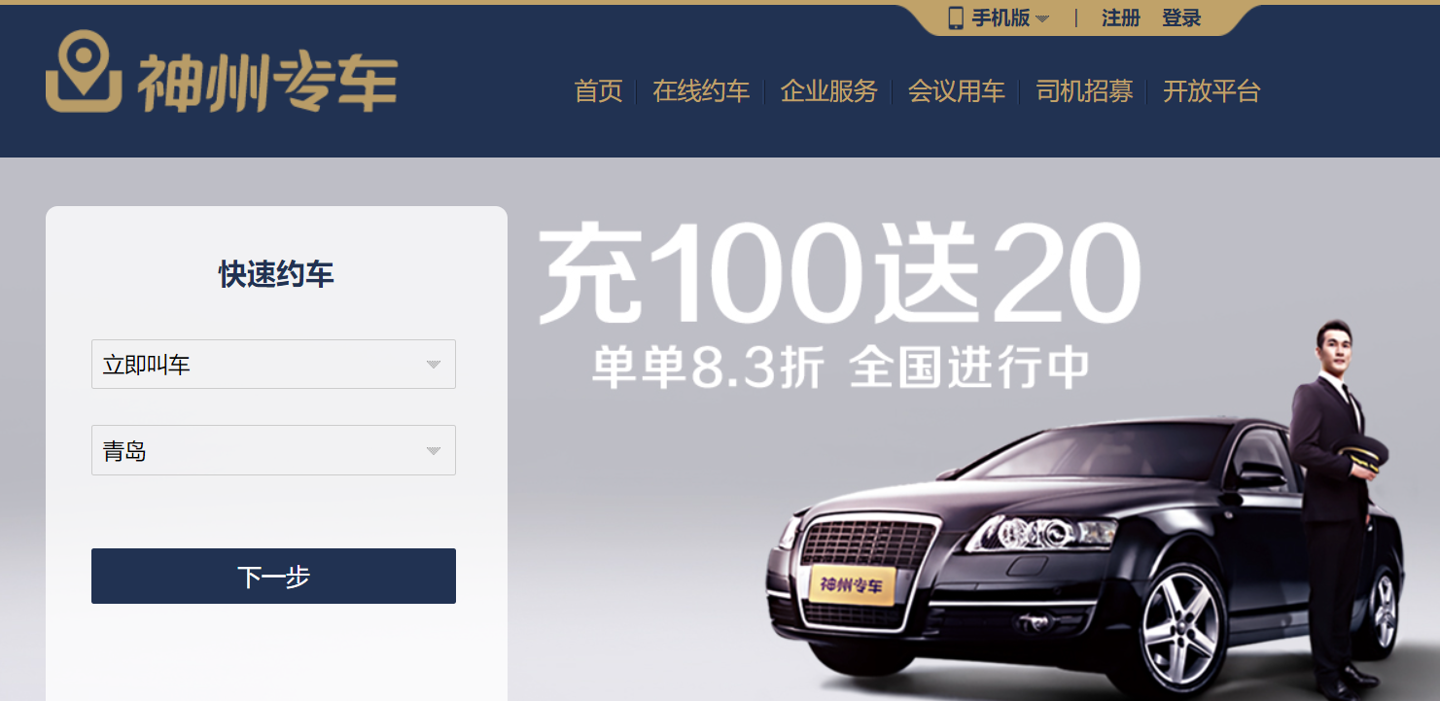Select 企业服务 in the navigation bar

pos(829,92)
